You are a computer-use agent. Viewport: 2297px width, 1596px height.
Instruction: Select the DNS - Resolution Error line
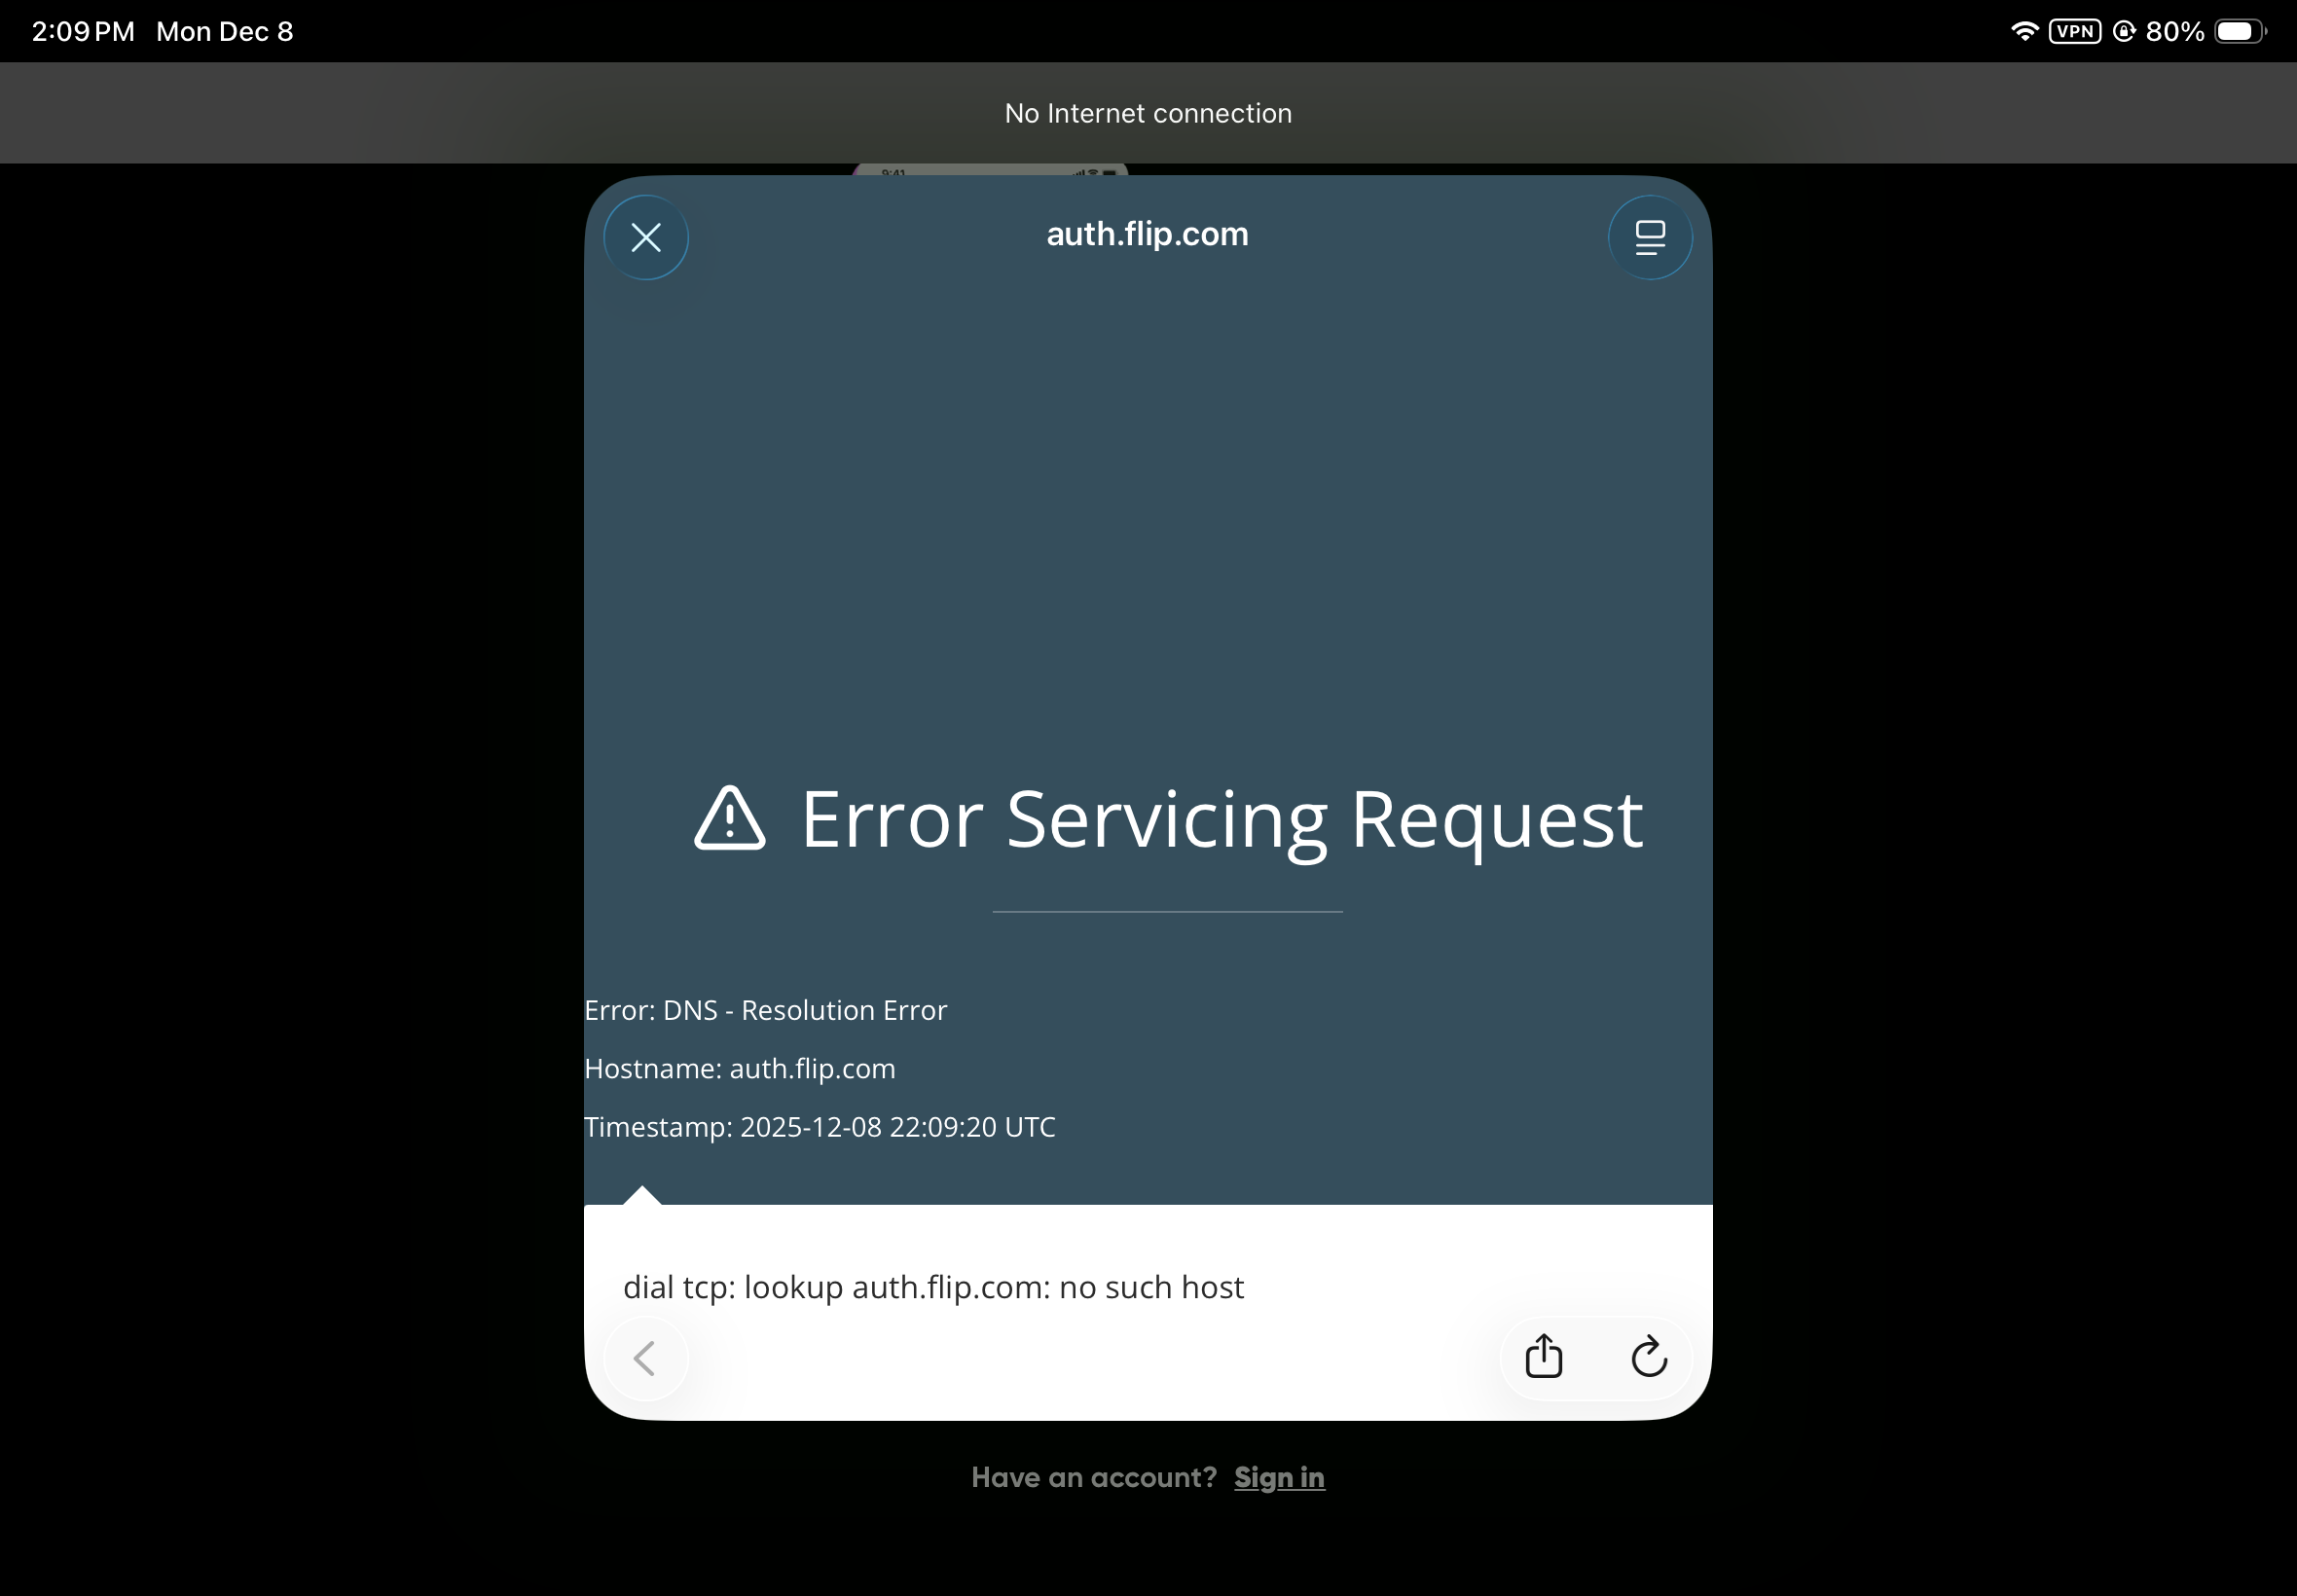click(x=765, y=1010)
